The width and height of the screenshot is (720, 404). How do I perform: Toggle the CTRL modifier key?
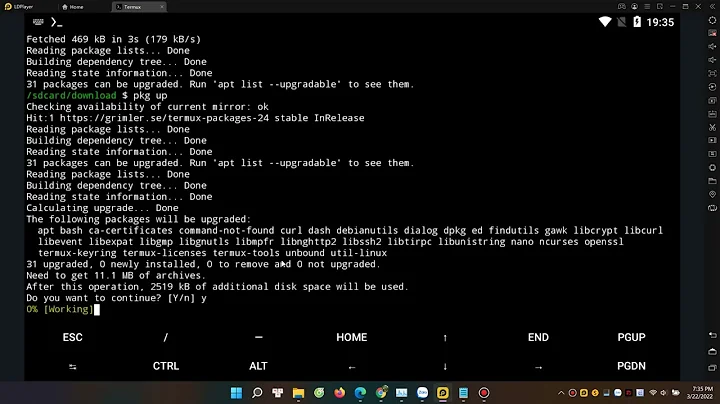pyautogui.click(x=166, y=366)
